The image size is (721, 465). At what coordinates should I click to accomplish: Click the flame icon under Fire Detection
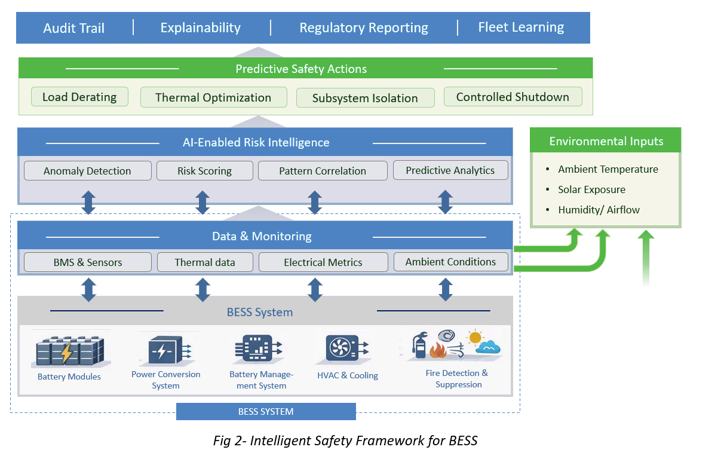coord(438,351)
